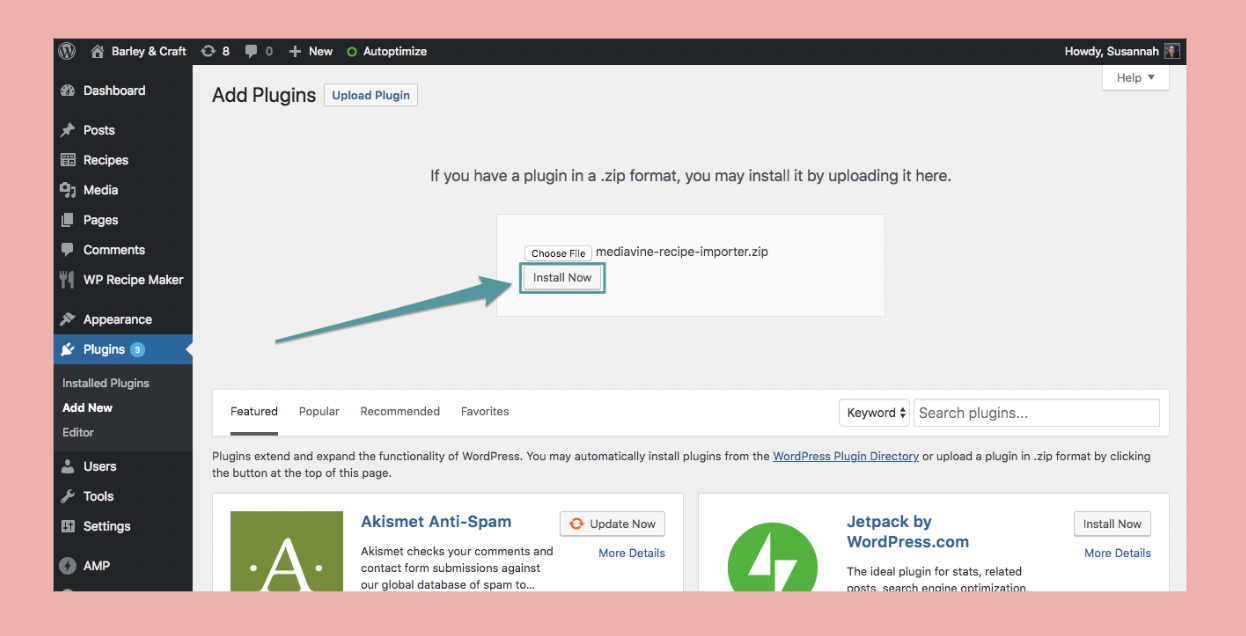Open the Appearance menu label
Screen dimensions: 1246x636
click(117, 320)
